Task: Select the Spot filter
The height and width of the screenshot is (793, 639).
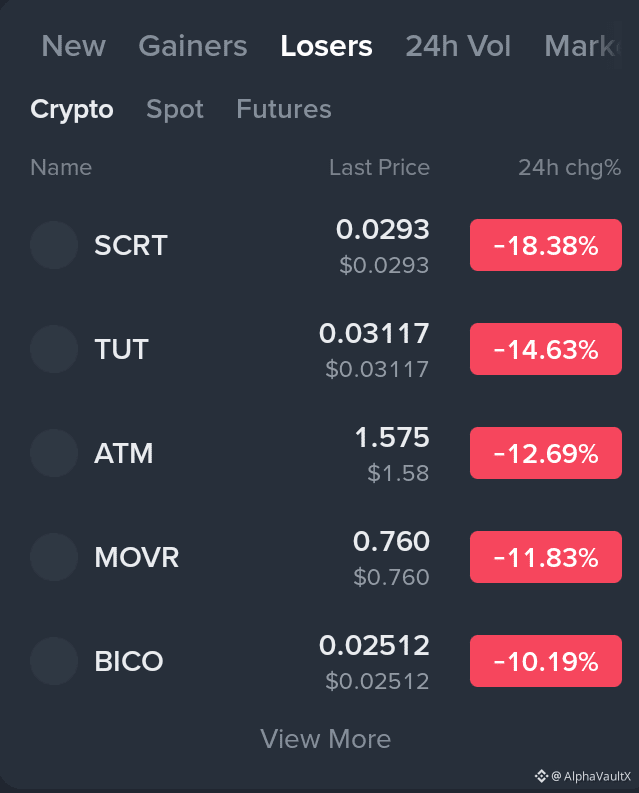Action: click(175, 109)
